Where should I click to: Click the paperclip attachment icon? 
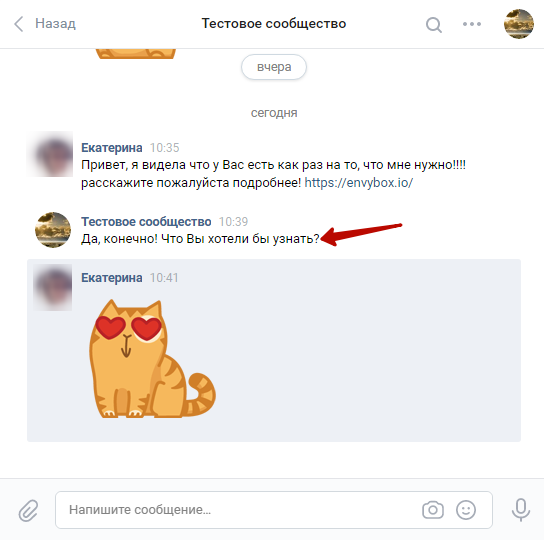(28, 510)
